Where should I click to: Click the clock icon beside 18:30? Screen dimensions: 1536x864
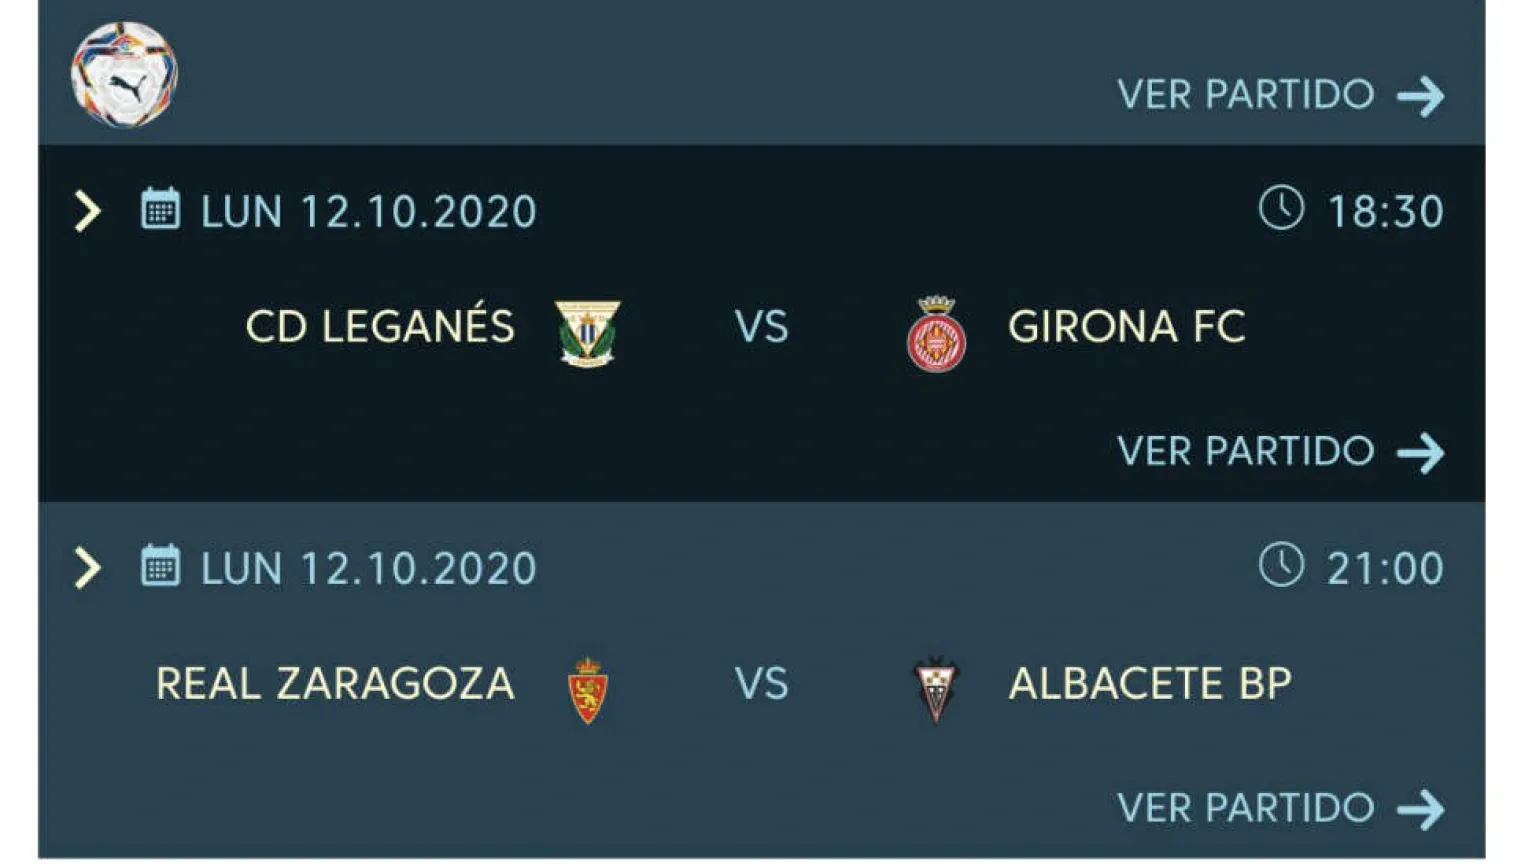point(1280,208)
